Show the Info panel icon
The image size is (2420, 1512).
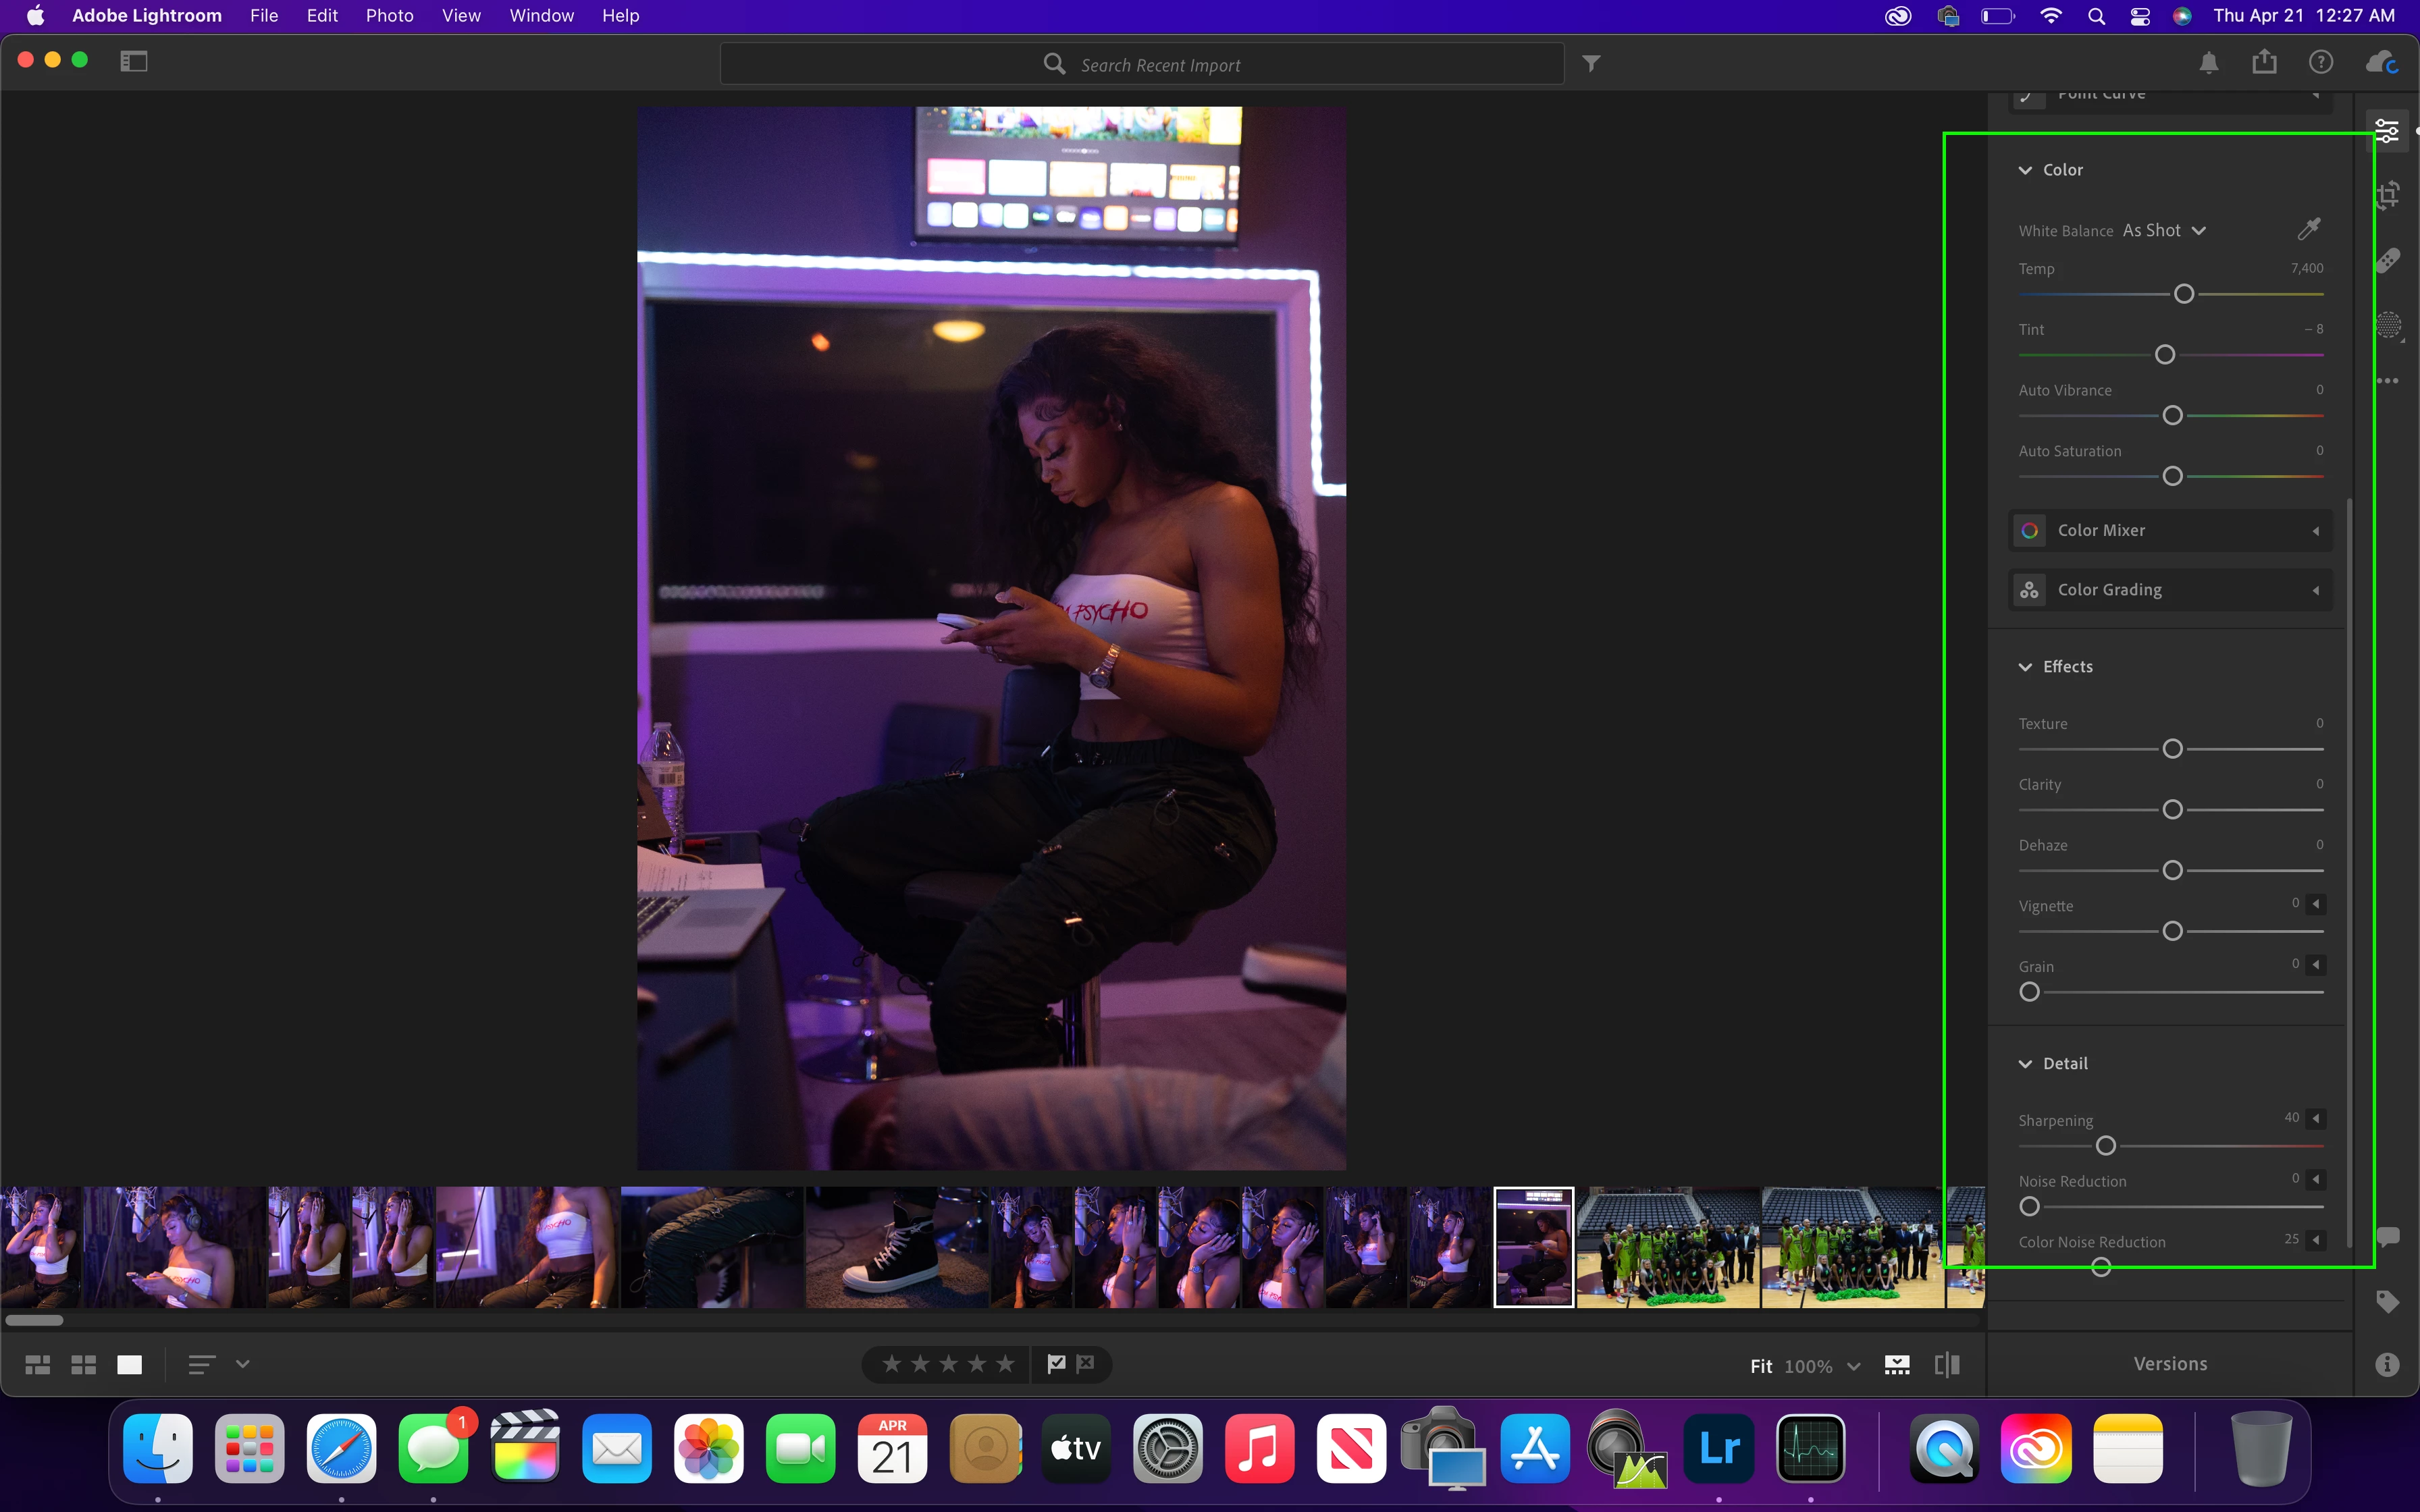click(2388, 1364)
